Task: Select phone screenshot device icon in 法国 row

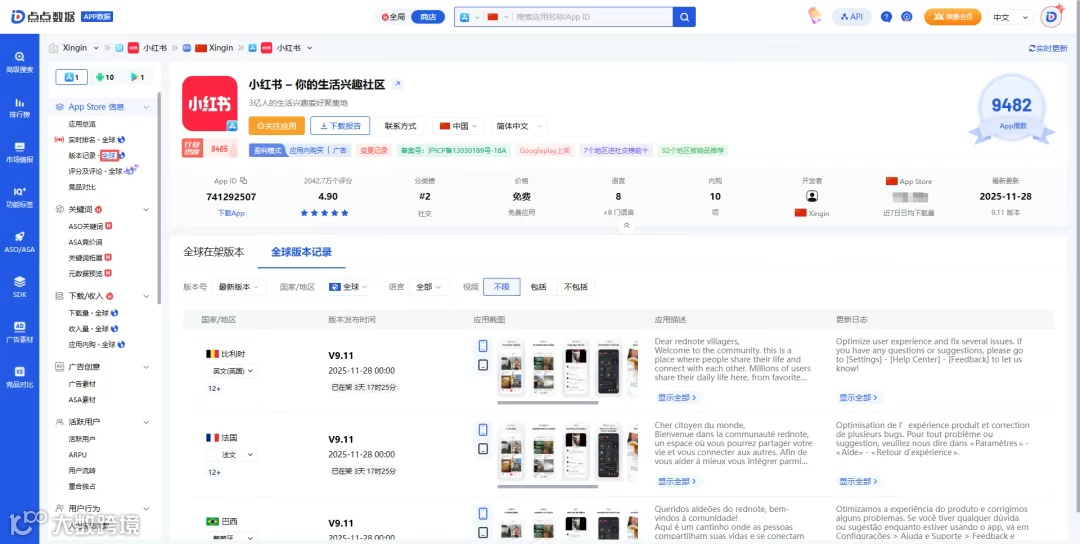Action: (x=483, y=430)
